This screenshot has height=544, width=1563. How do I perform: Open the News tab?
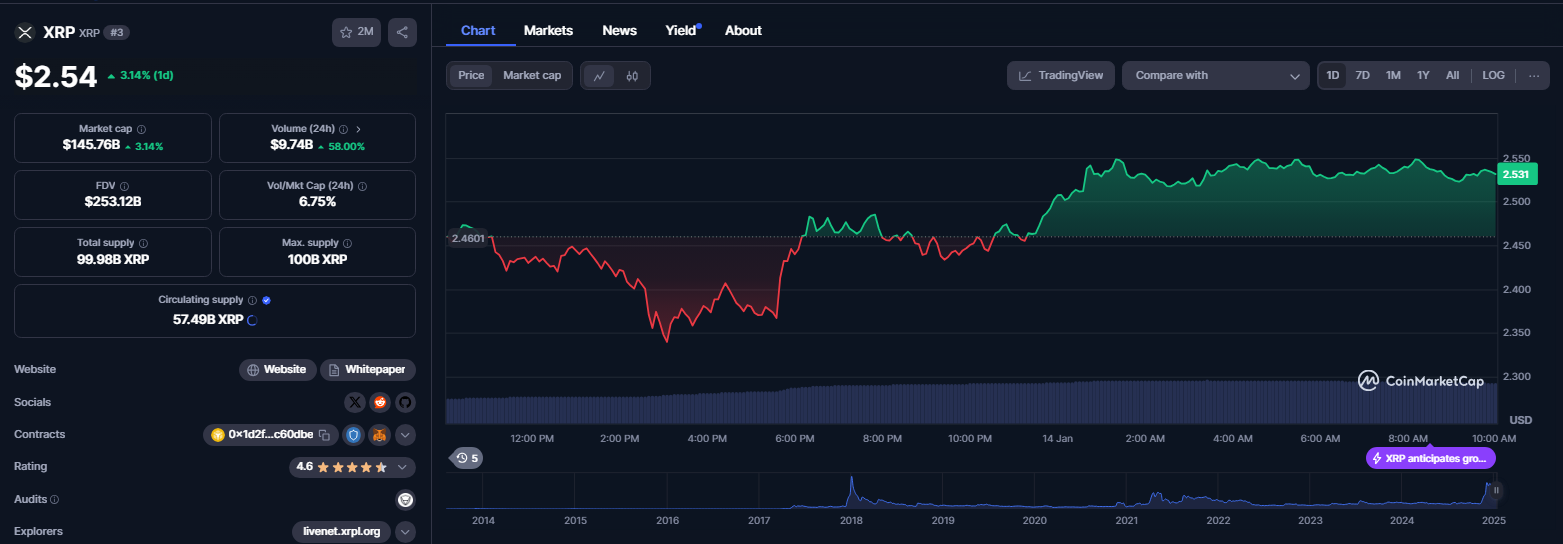620,30
